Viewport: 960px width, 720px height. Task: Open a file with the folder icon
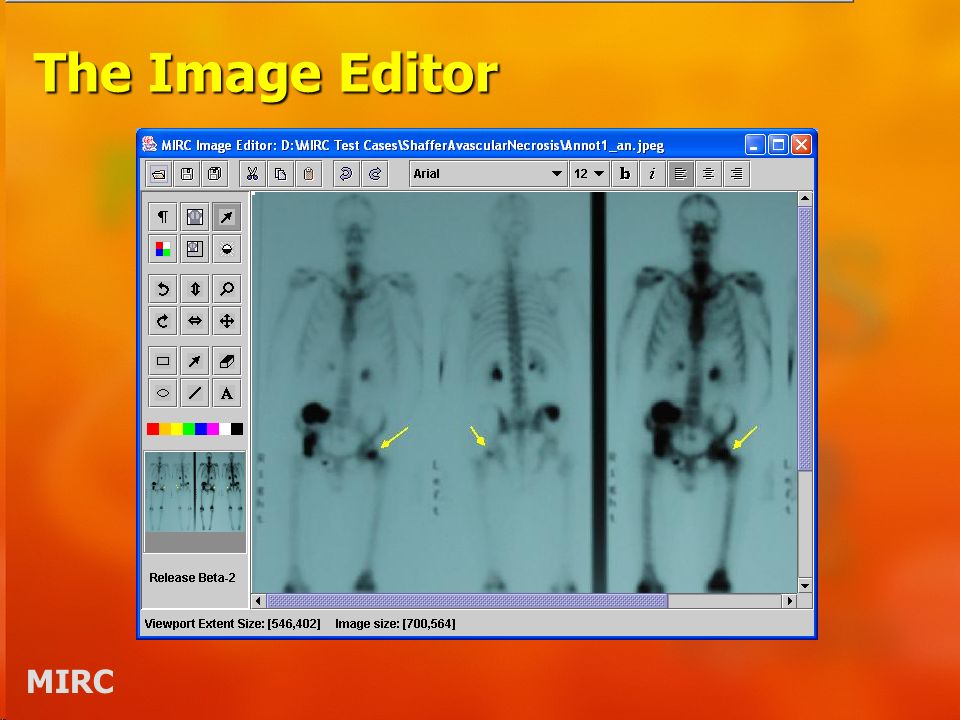(x=159, y=174)
